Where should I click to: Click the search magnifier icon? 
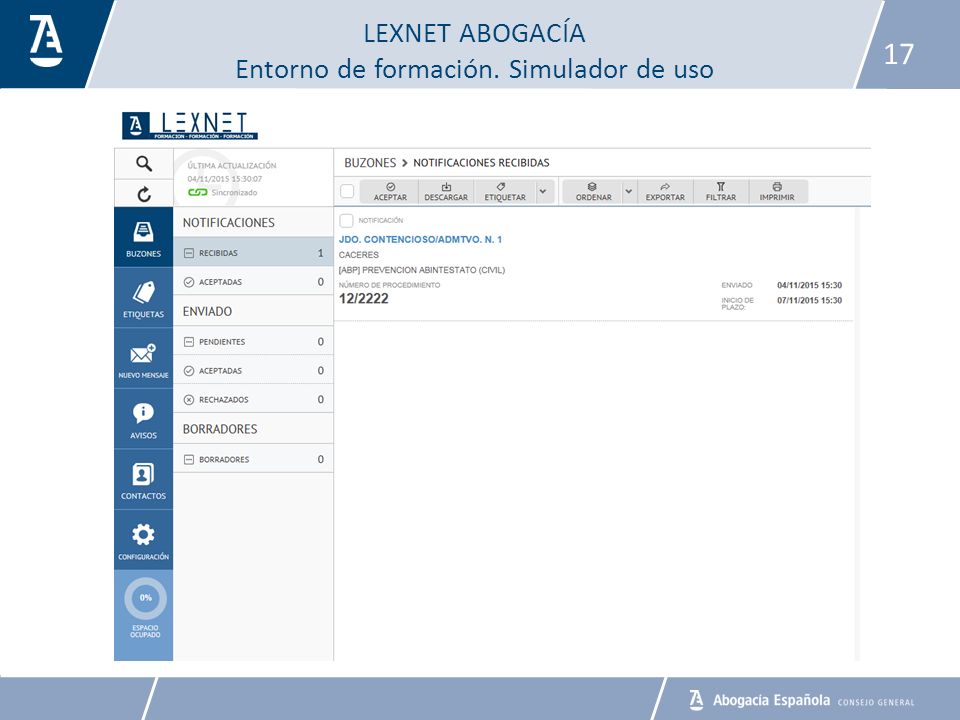pos(144,163)
